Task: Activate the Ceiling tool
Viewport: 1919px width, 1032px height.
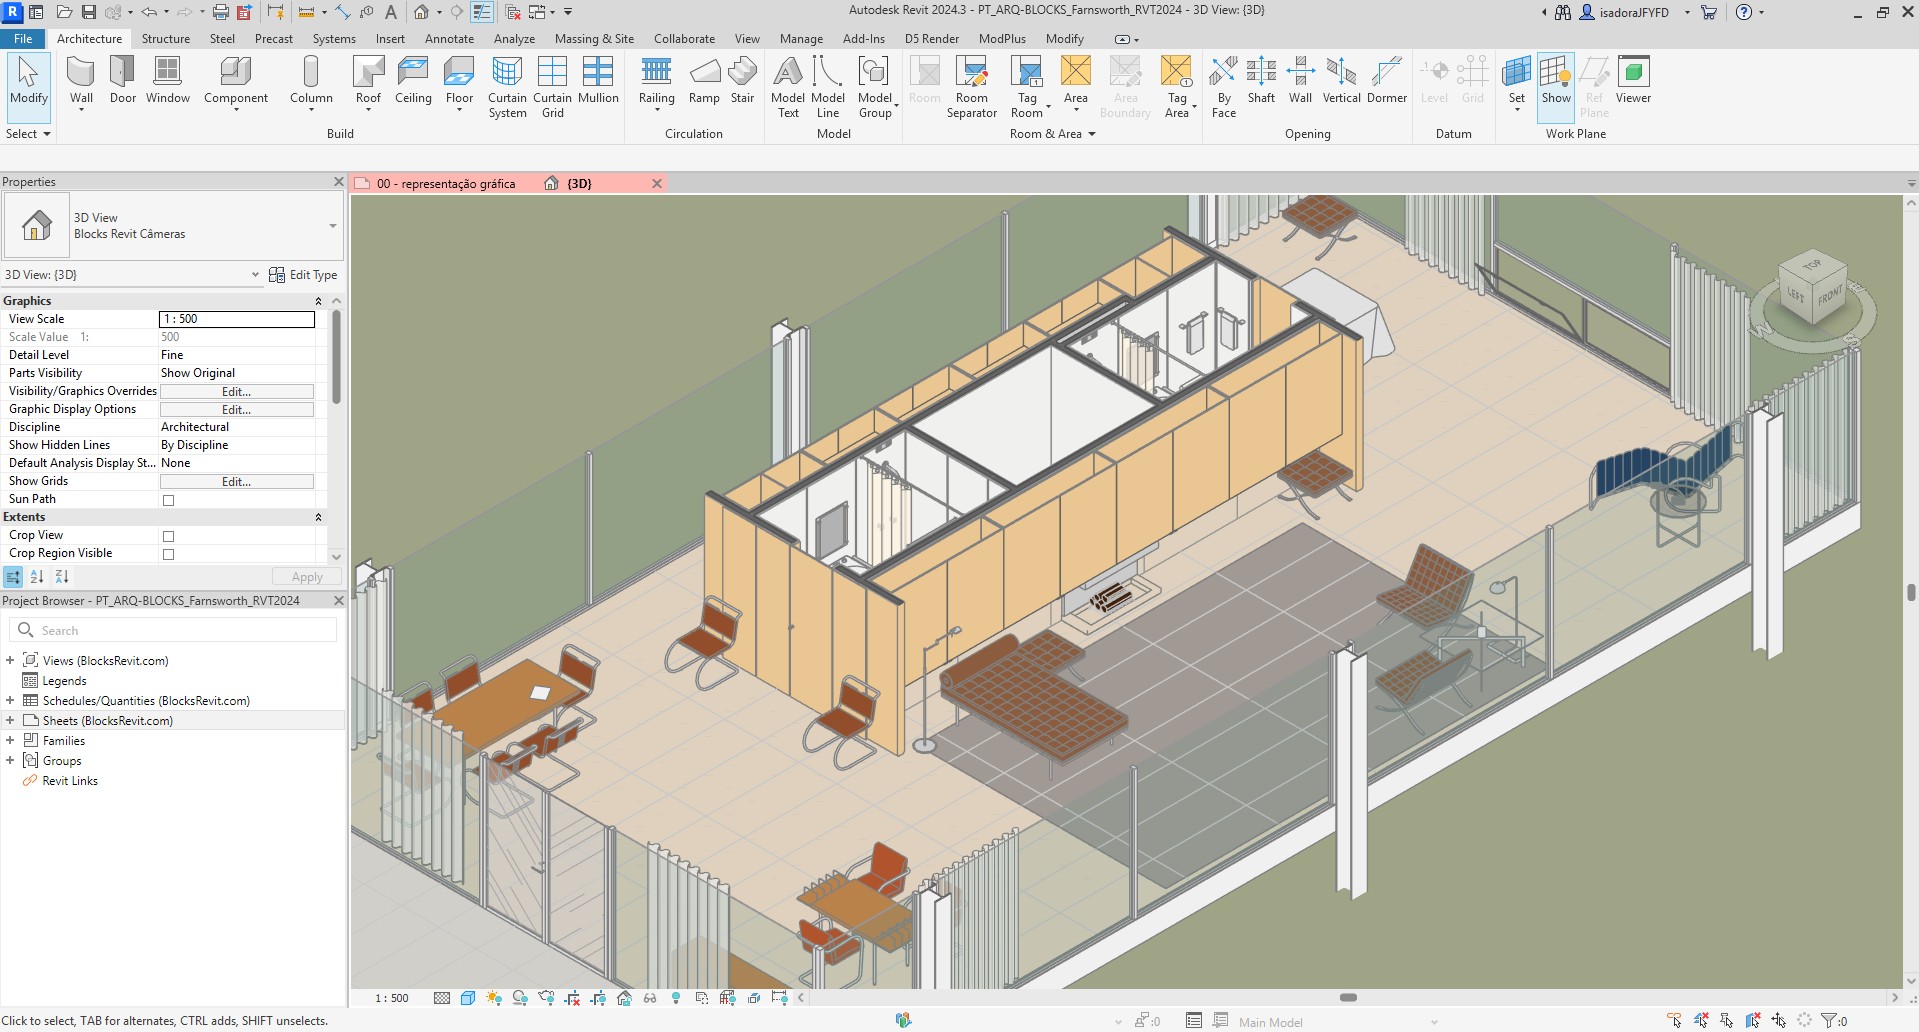Action: tap(413, 80)
